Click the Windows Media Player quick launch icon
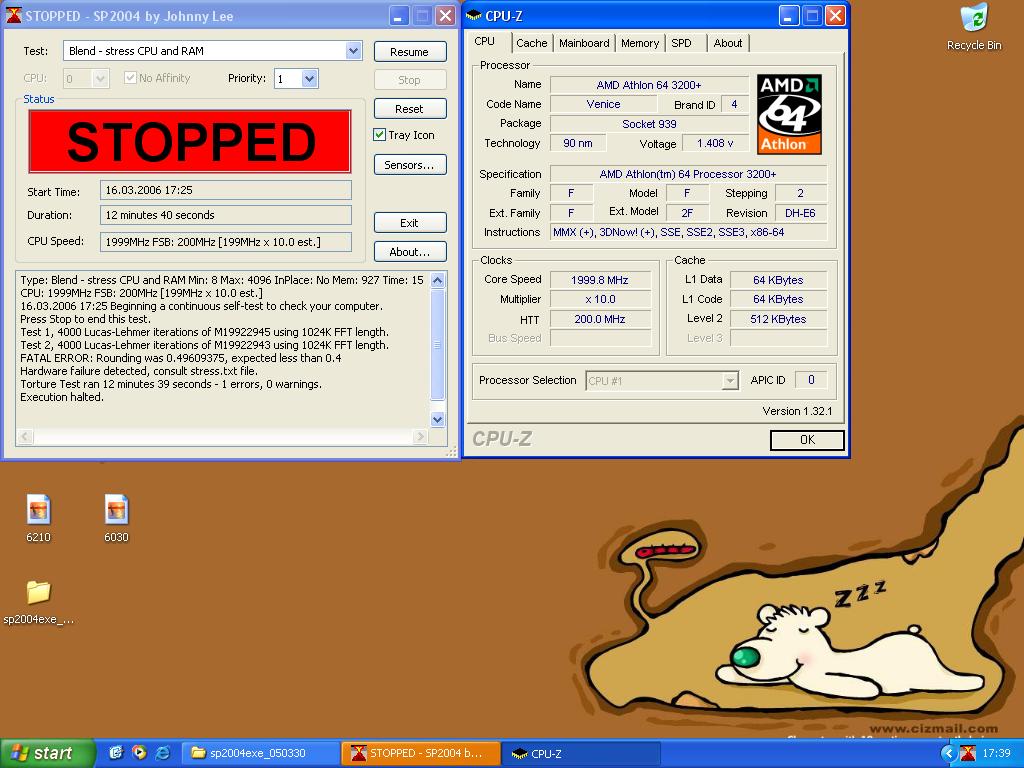This screenshot has width=1024, height=768. (139, 753)
